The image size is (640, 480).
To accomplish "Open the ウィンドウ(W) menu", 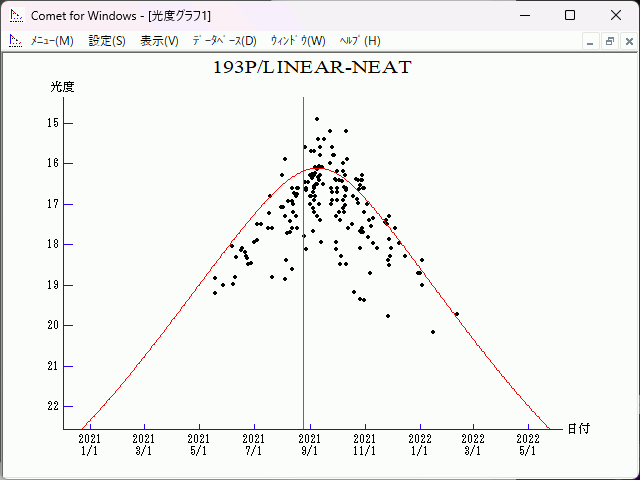I will point(298,41).
